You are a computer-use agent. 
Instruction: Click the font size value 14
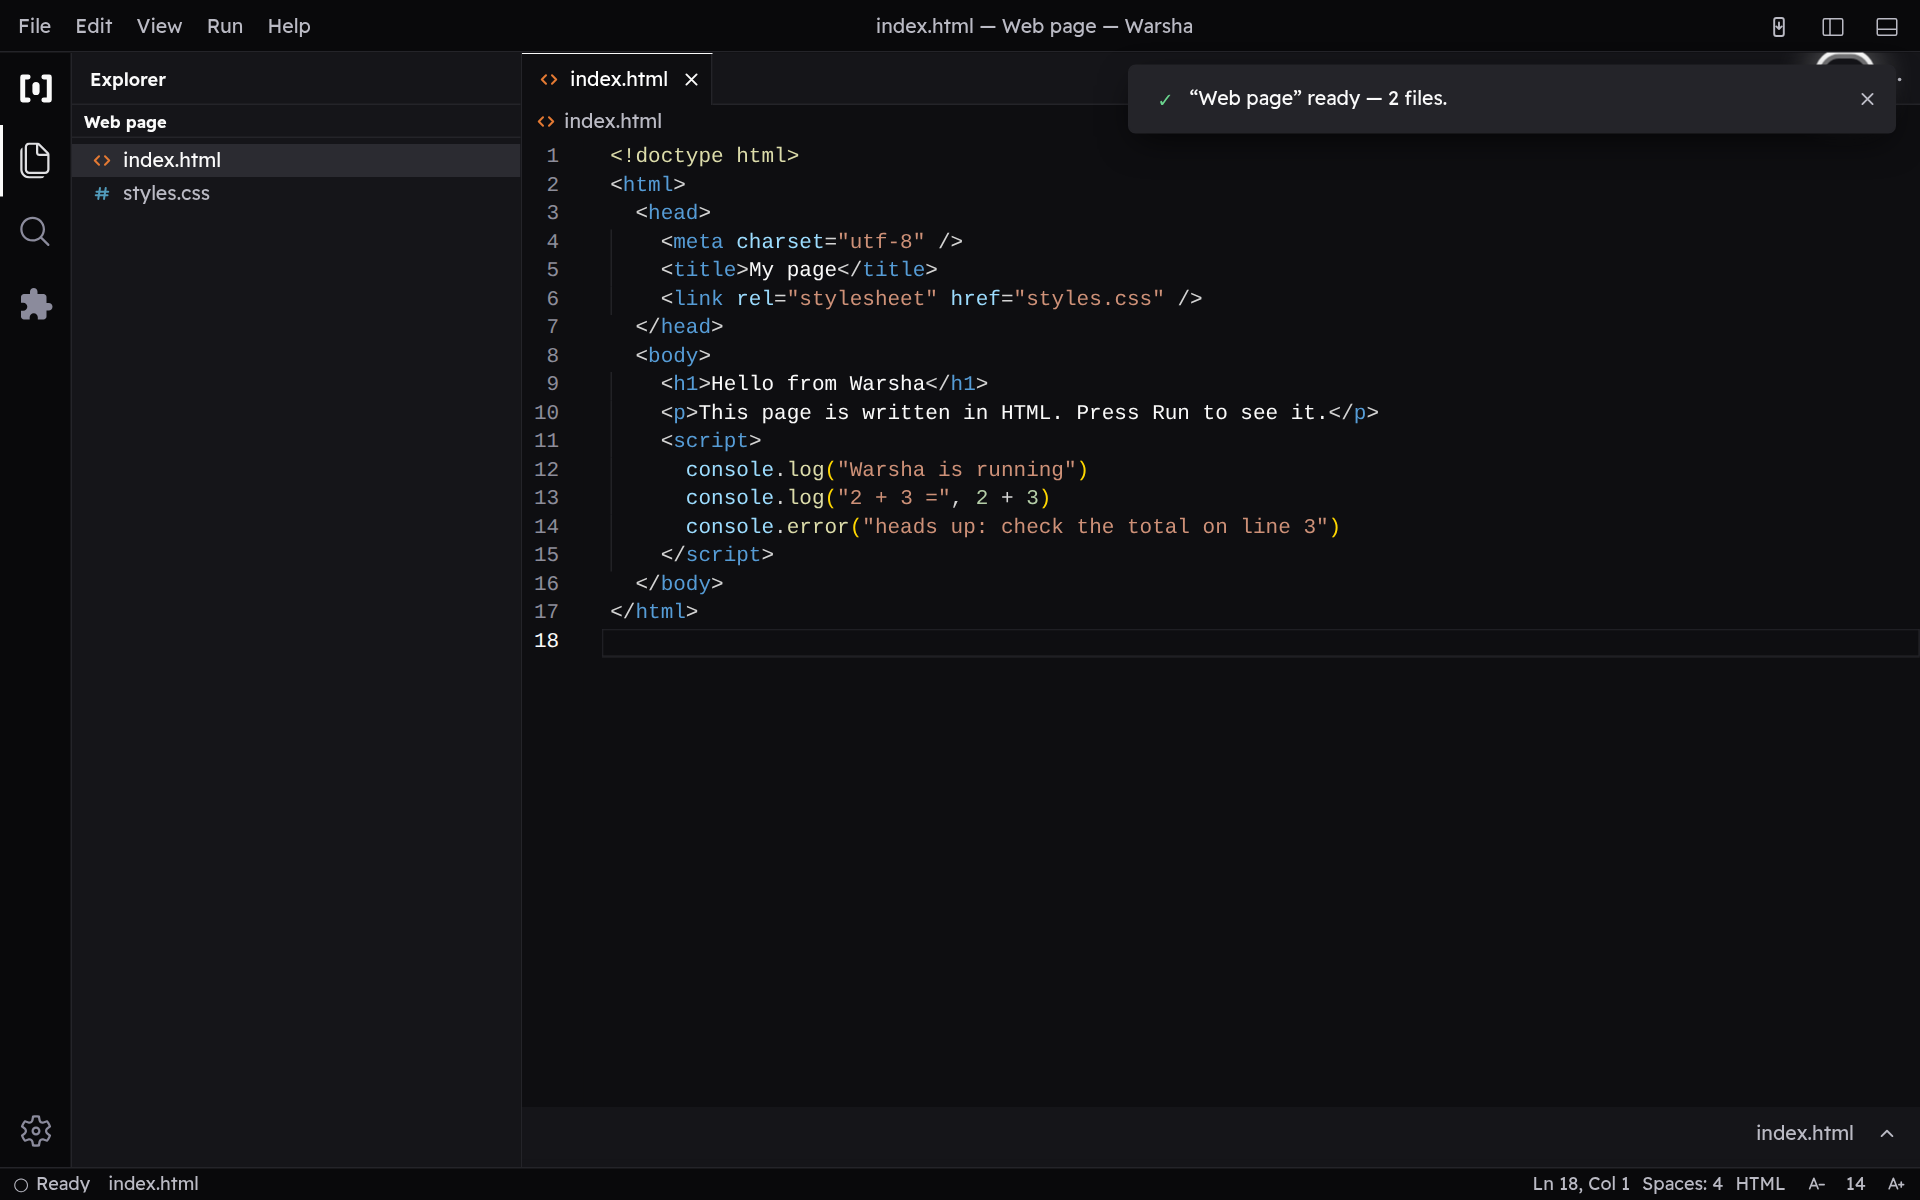tap(1856, 1184)
